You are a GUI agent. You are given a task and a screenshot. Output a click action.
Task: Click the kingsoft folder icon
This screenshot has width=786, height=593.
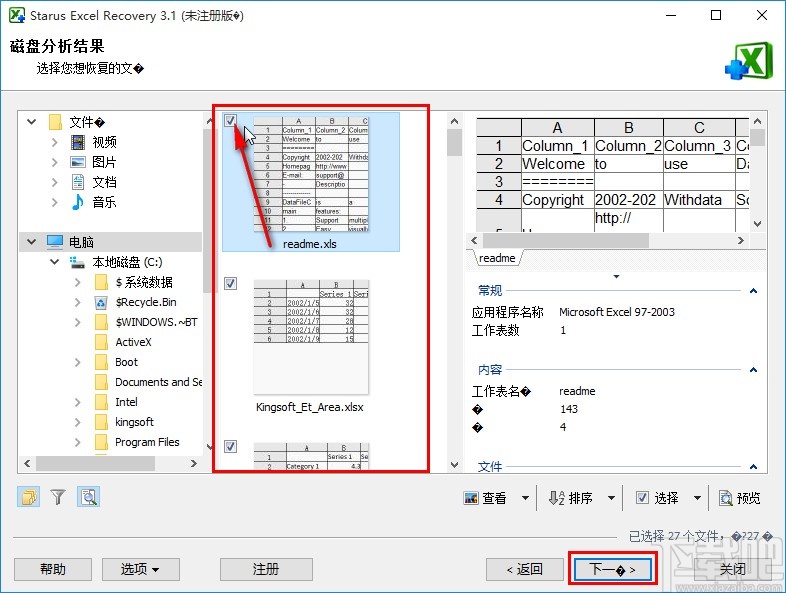point(101,422)
